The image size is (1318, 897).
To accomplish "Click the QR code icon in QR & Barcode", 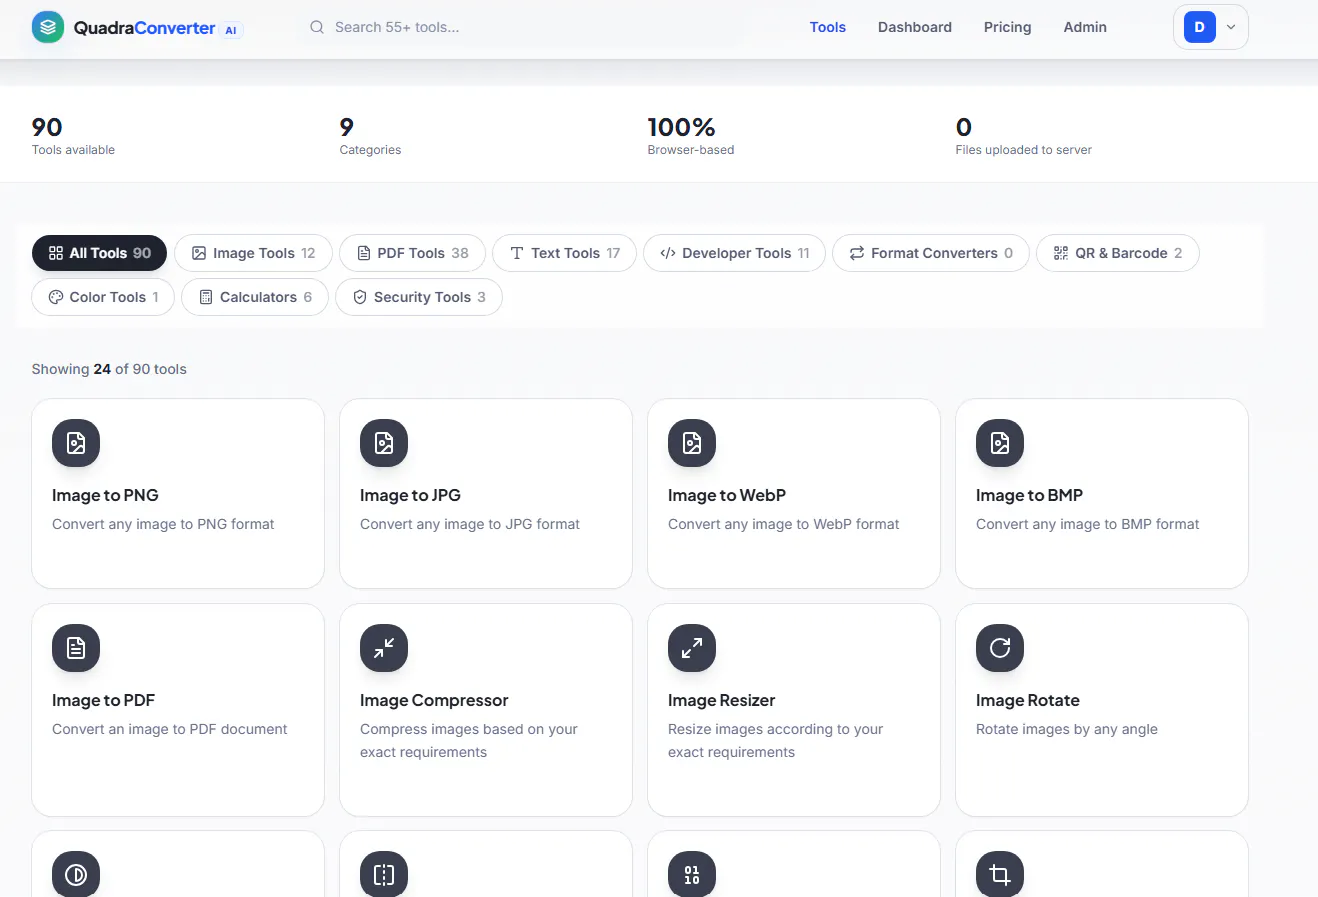I will point(1061,253).
